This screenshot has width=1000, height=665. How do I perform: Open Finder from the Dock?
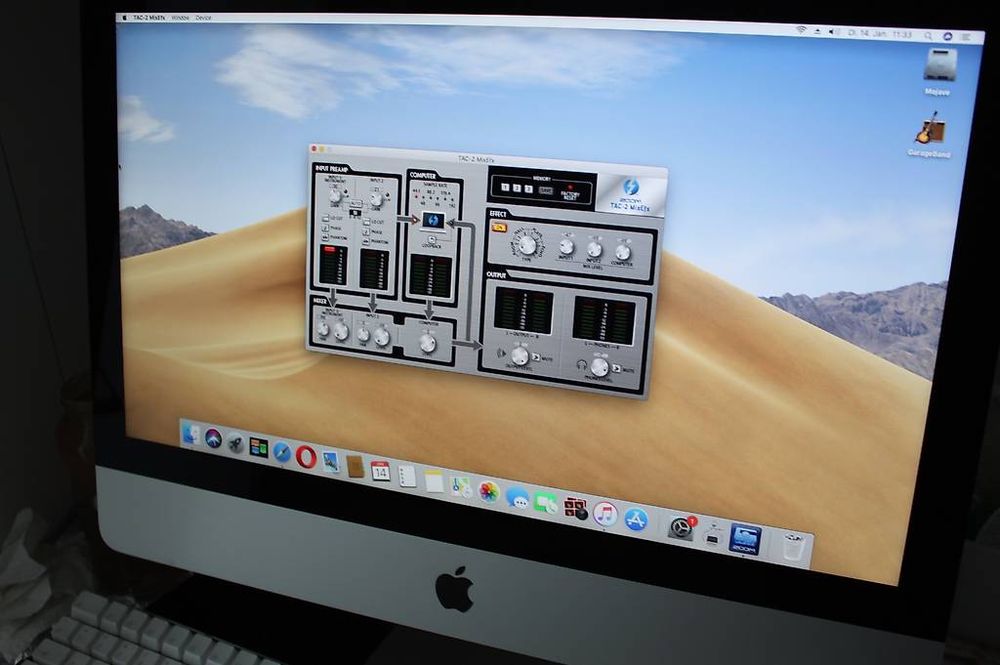tap(191, 435)
